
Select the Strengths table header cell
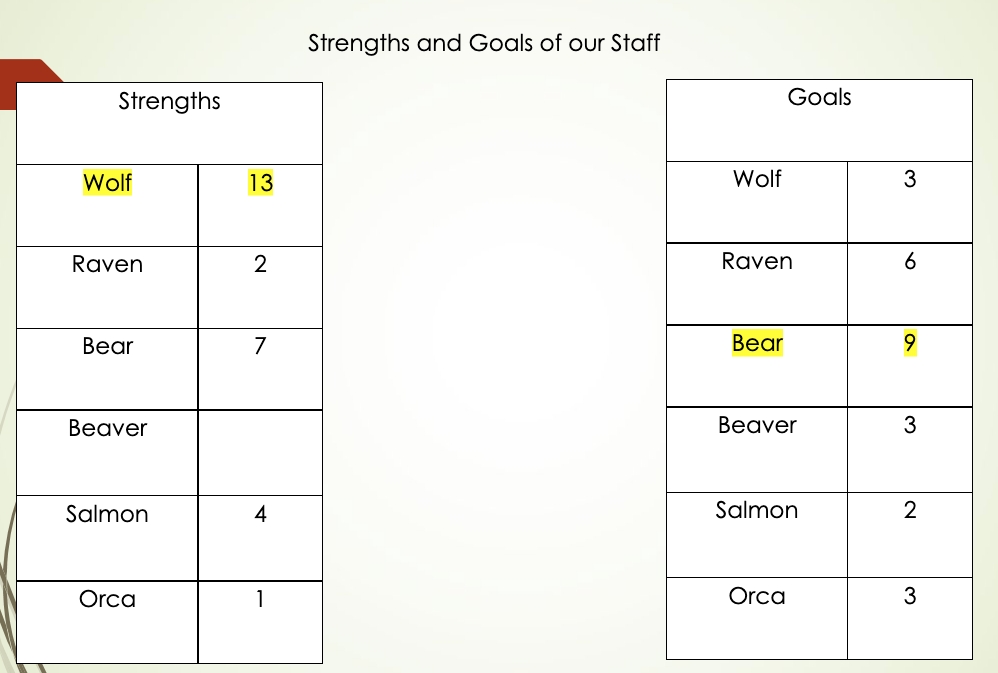tap(169, 101)
